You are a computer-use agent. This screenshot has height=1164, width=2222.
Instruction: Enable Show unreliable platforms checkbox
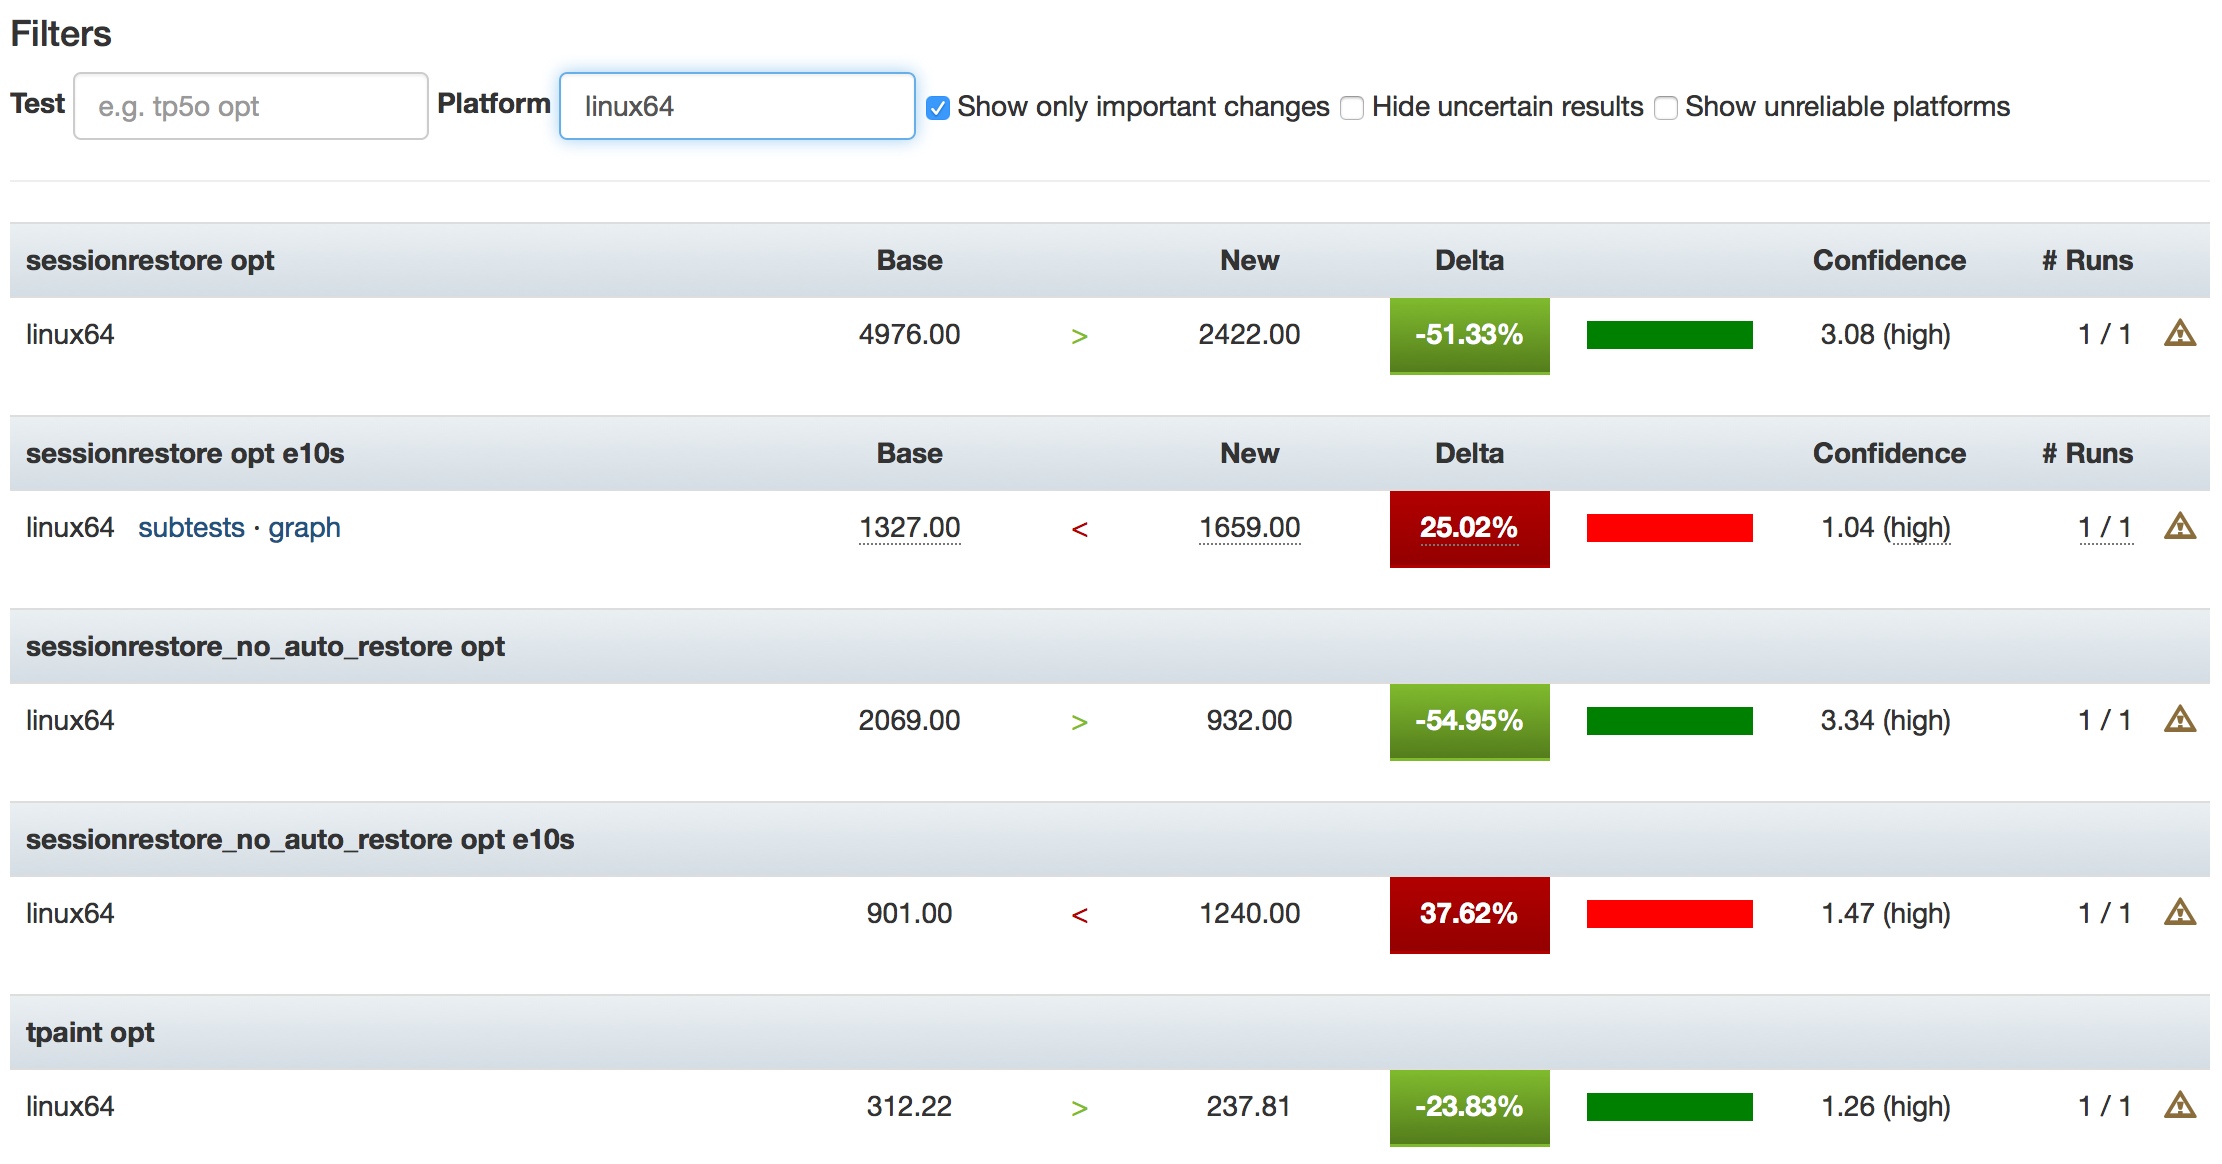click(1665, 108)
